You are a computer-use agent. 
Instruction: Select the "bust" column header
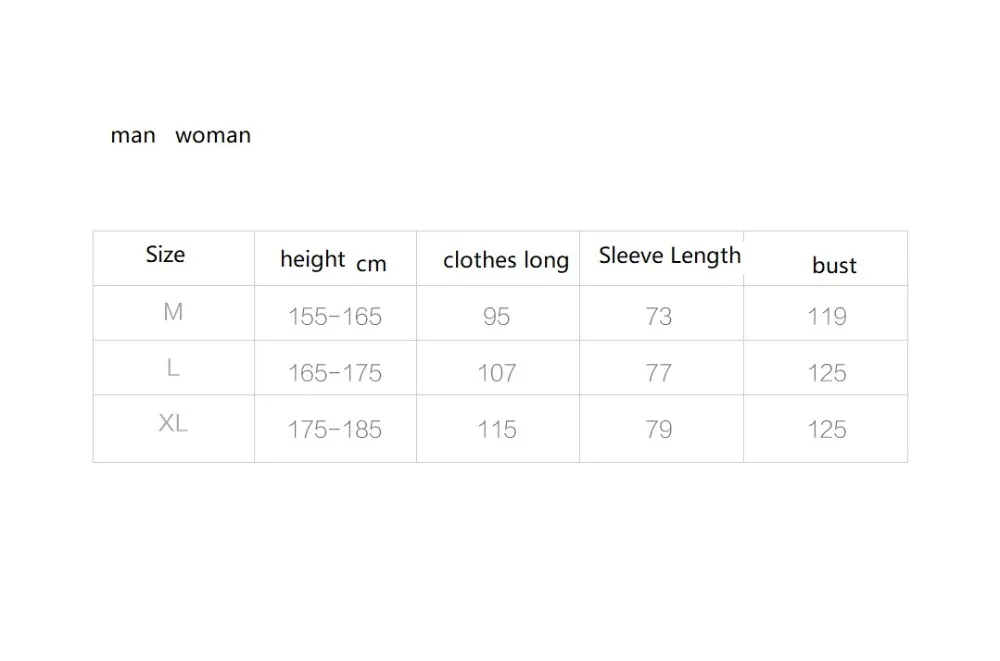click(x=834, y=265)
